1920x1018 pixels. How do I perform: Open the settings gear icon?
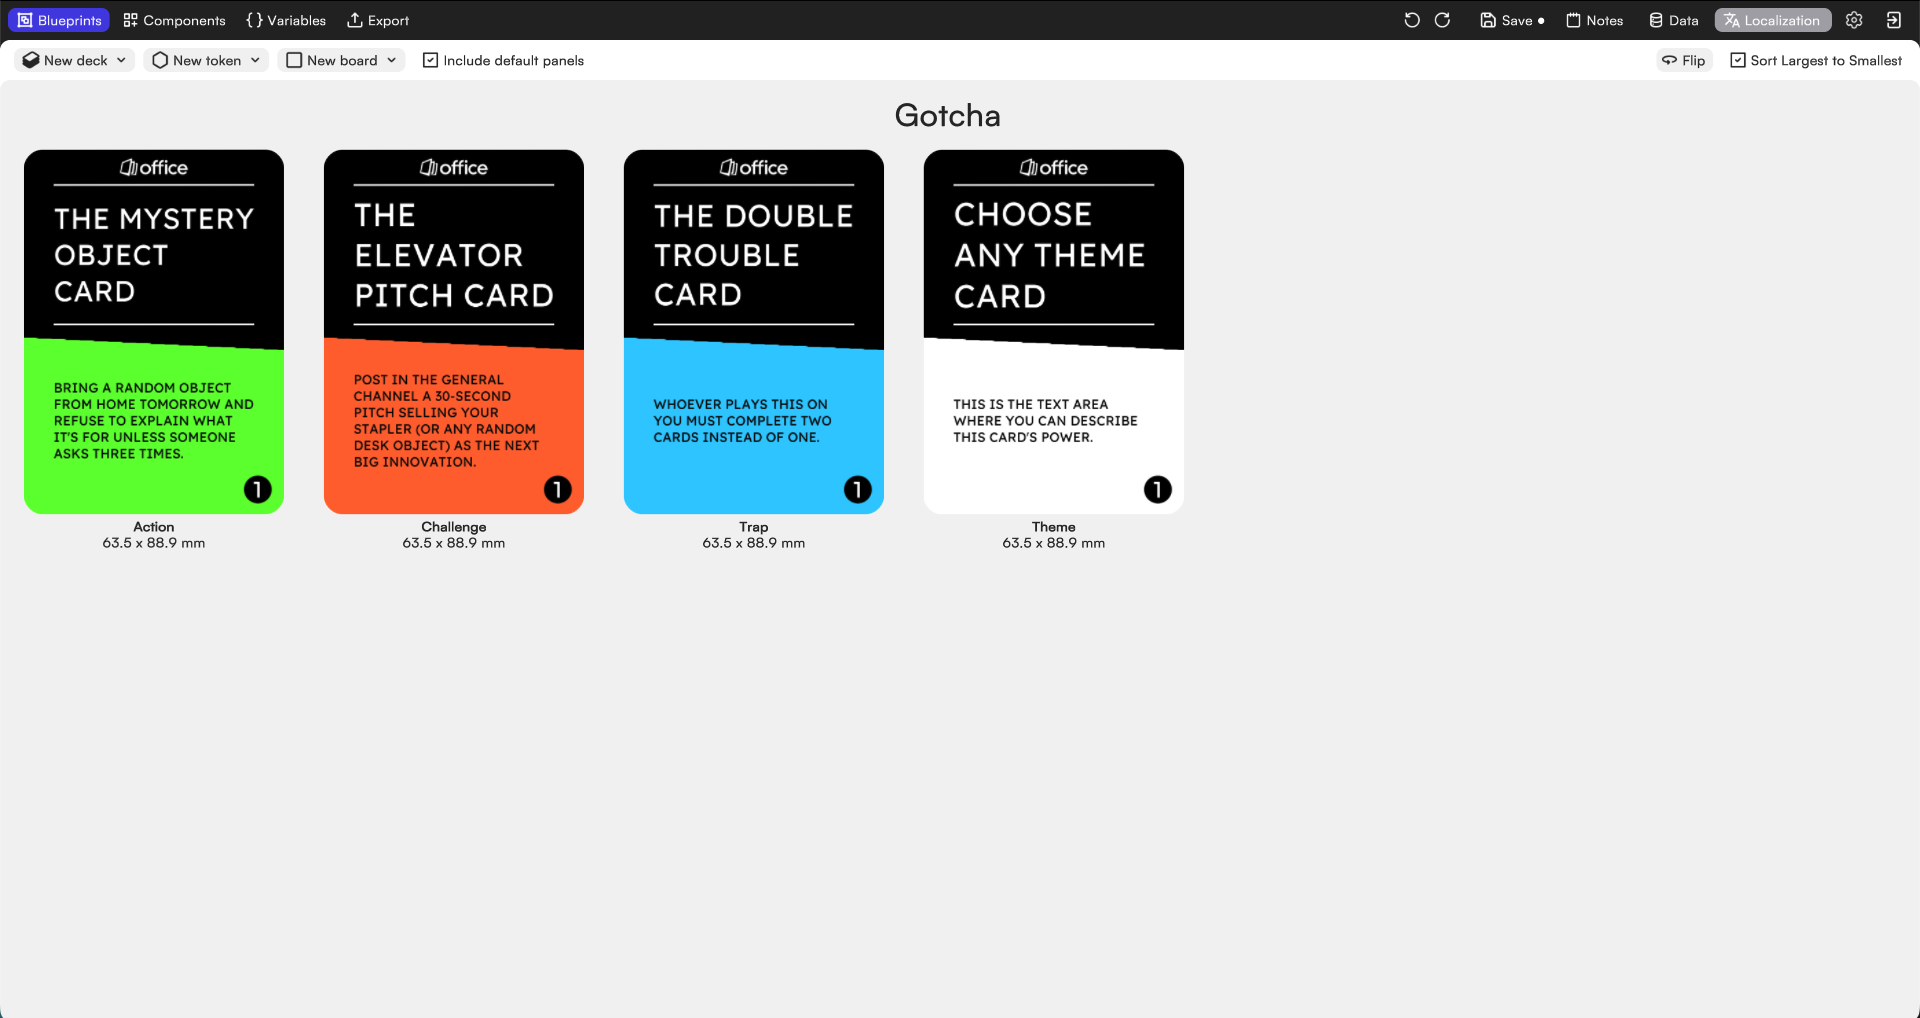(x=1854, y=20)
